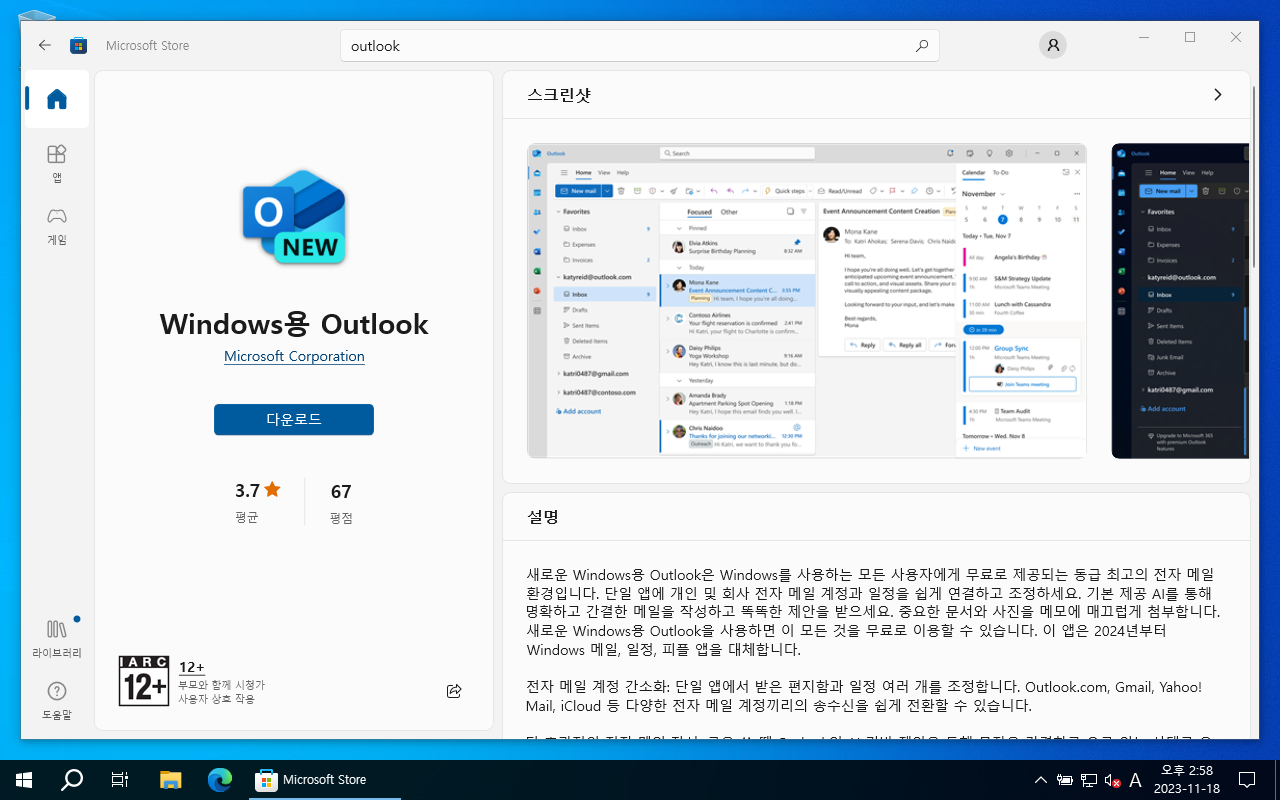Go back with the arrow icon
Screen dimensions: 1280x800
click(x=44, y=45)
